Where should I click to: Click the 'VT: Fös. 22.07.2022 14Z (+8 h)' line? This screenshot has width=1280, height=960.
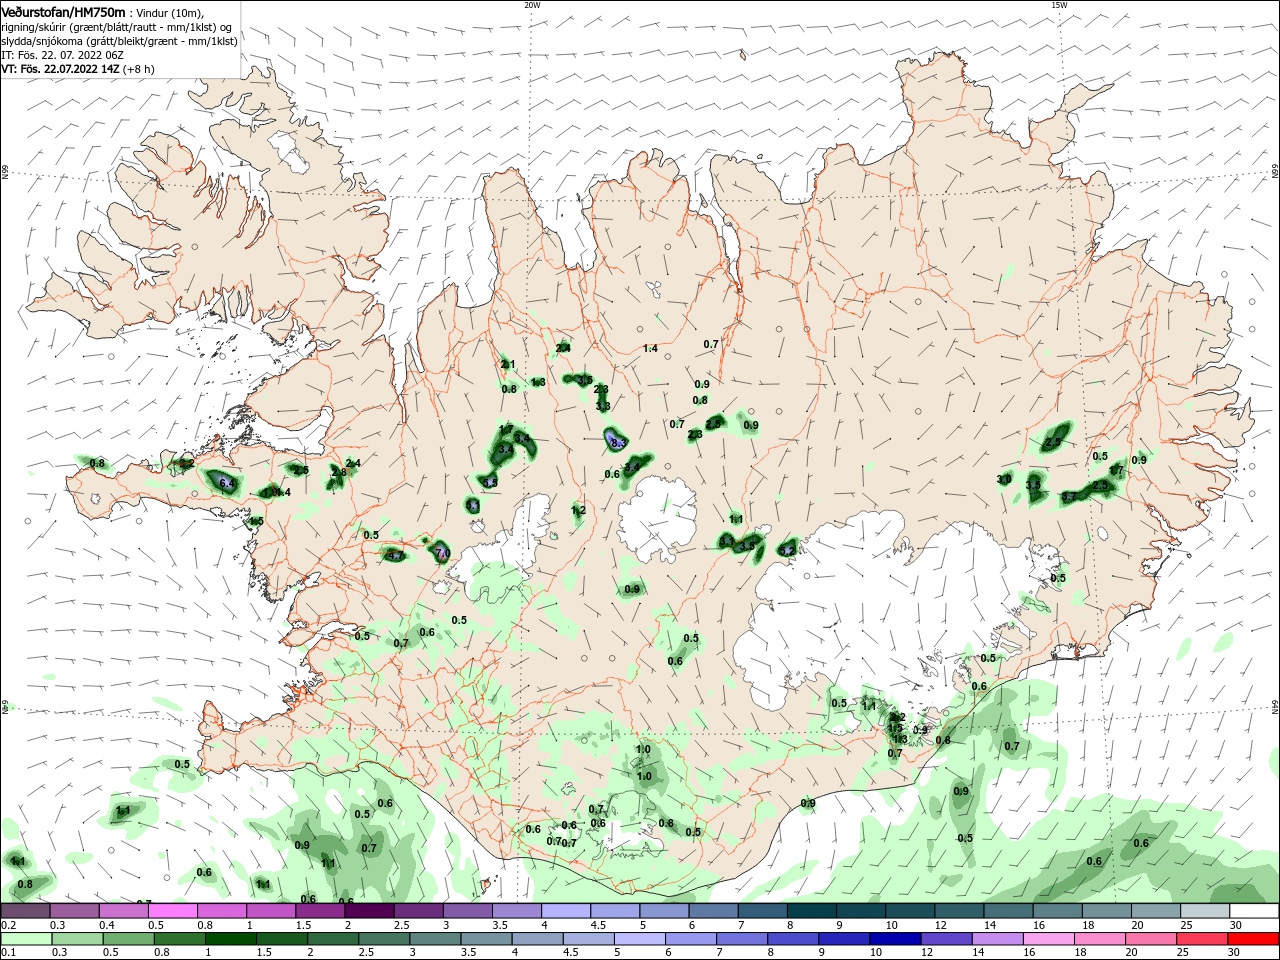point(78,69)
